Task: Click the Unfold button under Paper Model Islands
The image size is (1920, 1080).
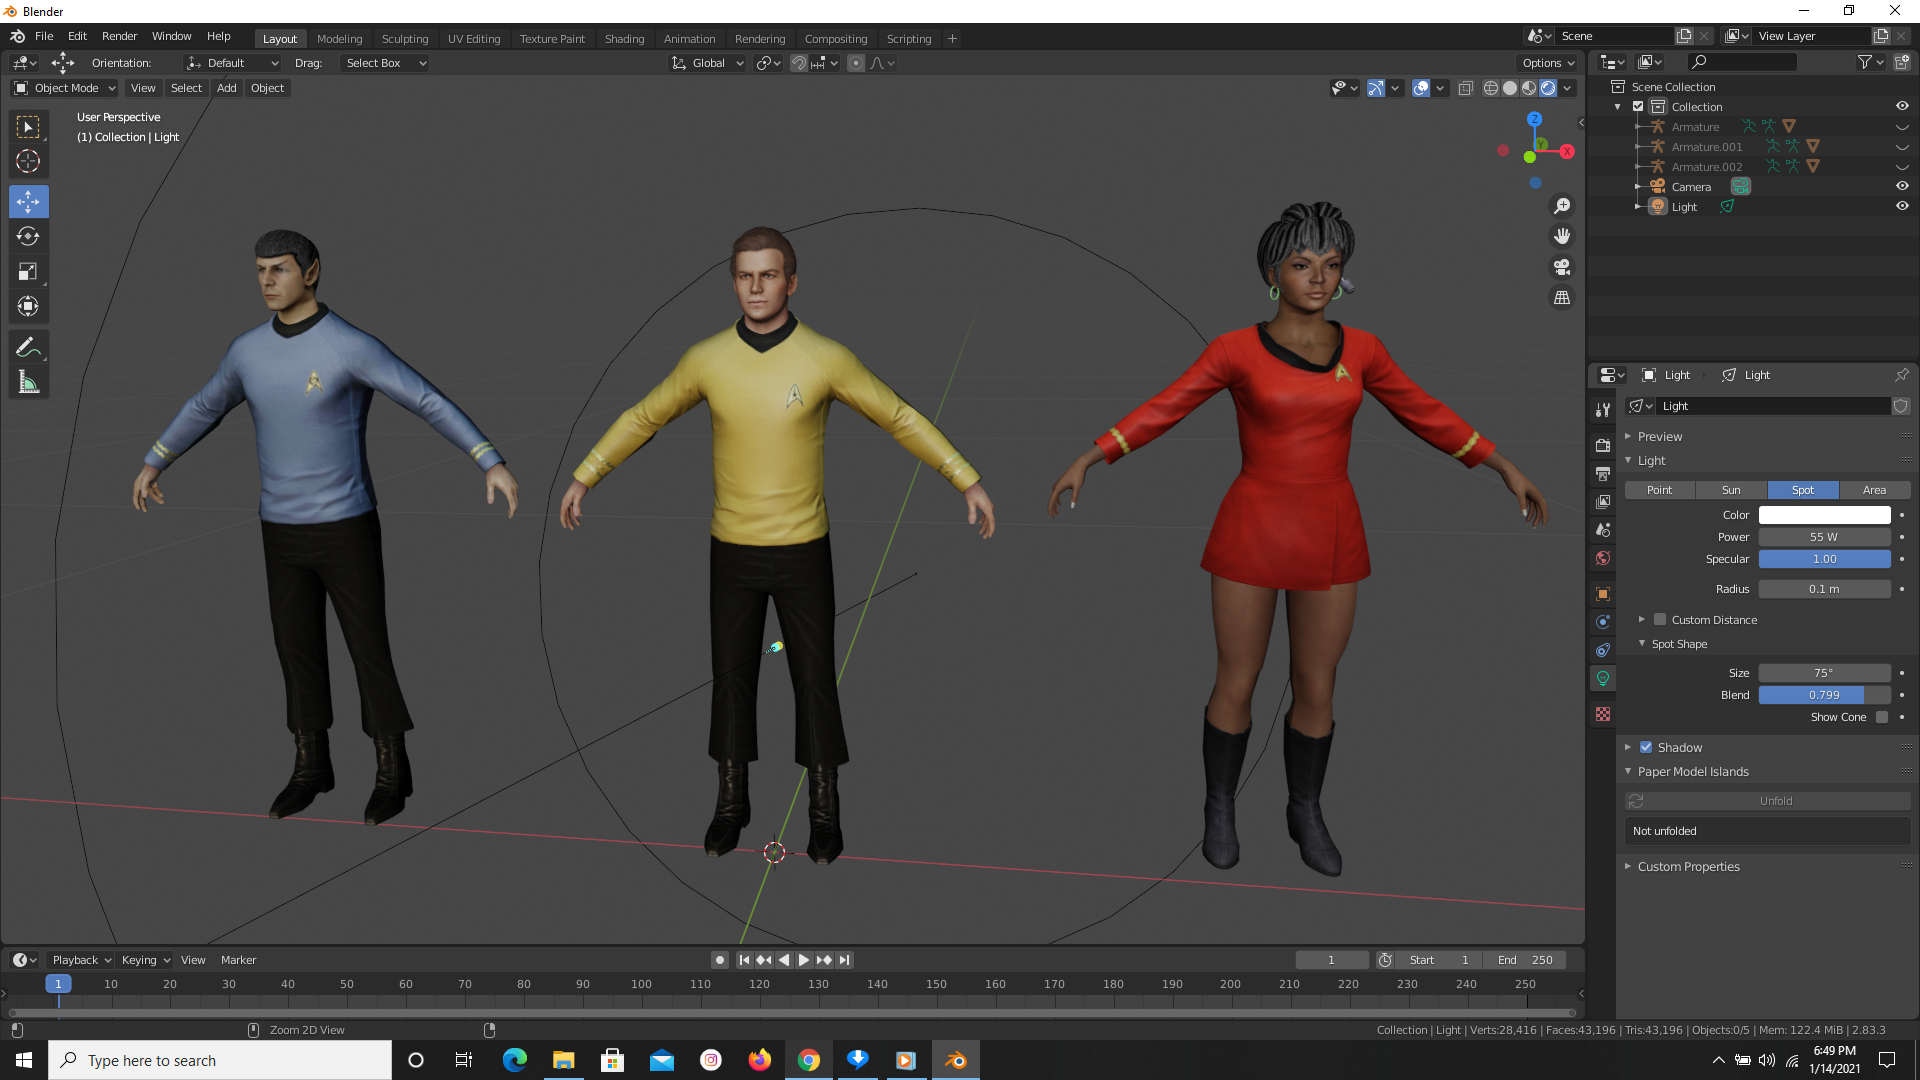Action: pyautogui.click(x=1777, y=800)
